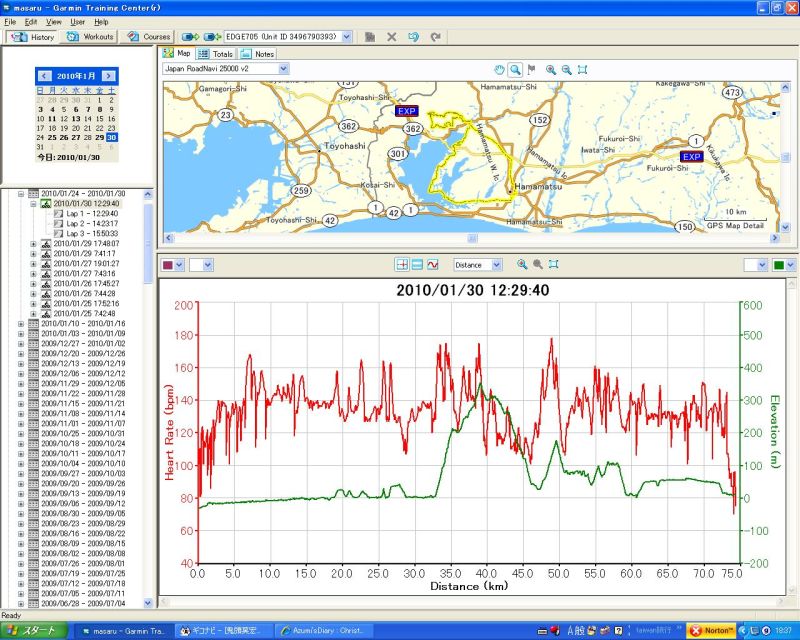
Task: Open the File menu
Action: (x=10, y=22)
